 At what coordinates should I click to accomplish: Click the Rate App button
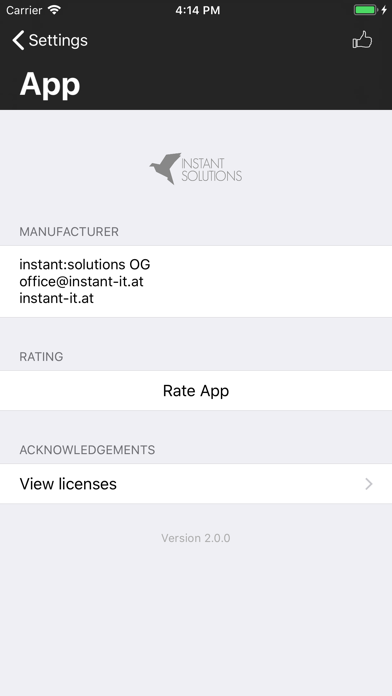click(196, 391)
